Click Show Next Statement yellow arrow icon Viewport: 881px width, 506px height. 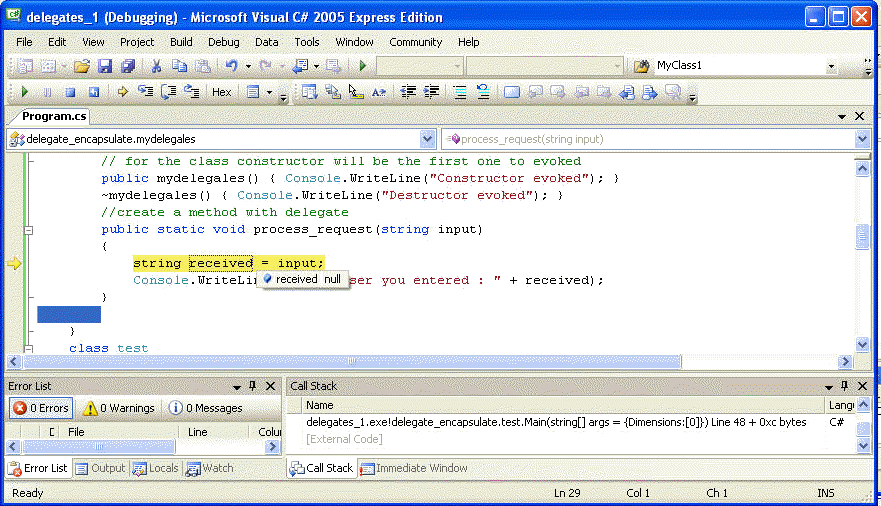[123, 92]
